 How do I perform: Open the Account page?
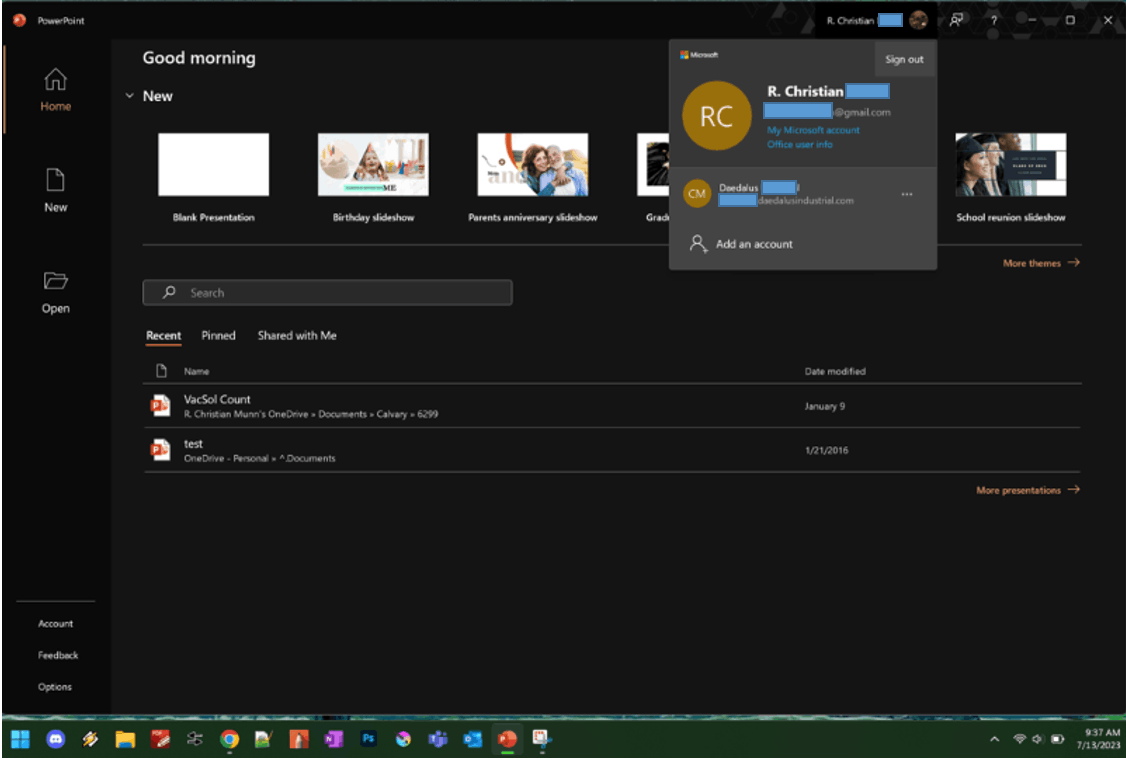(55, 624)
